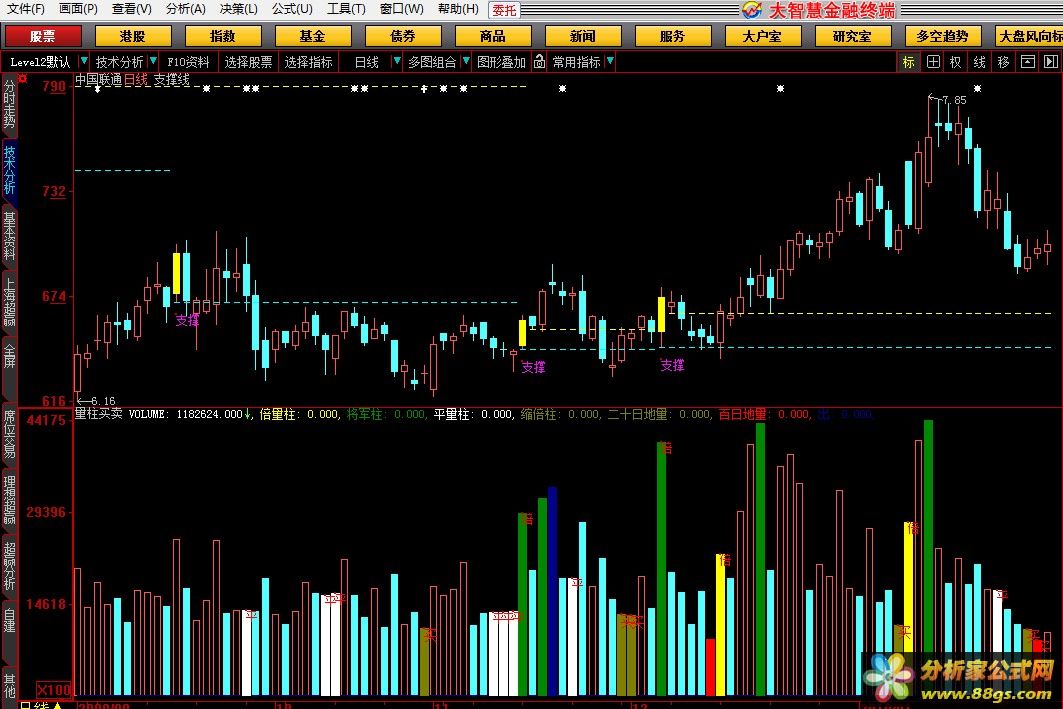The height and width of the screenshot is (709, 1063).
Task: Click the 服务 button
Action: pyautogui.click(x=673, y=36)
